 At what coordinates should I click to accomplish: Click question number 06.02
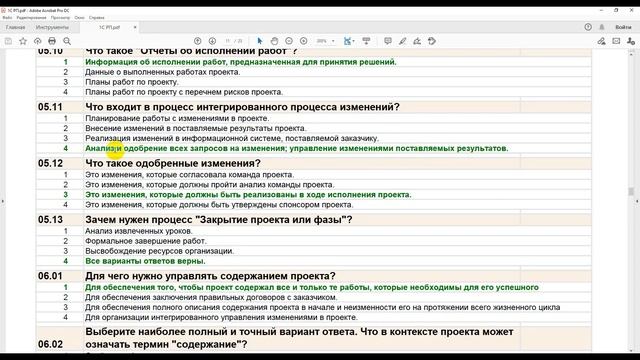point(50,344)
